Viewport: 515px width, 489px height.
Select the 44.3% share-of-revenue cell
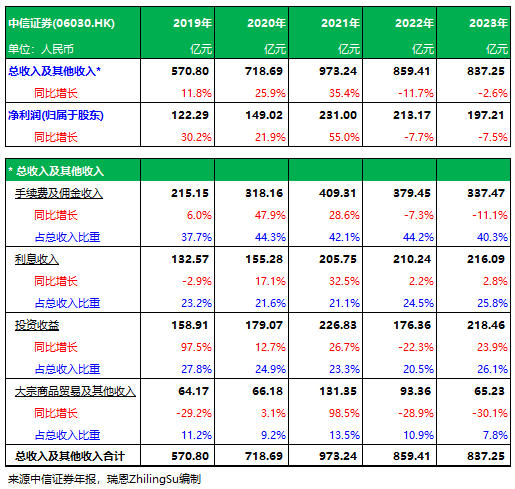270,237
